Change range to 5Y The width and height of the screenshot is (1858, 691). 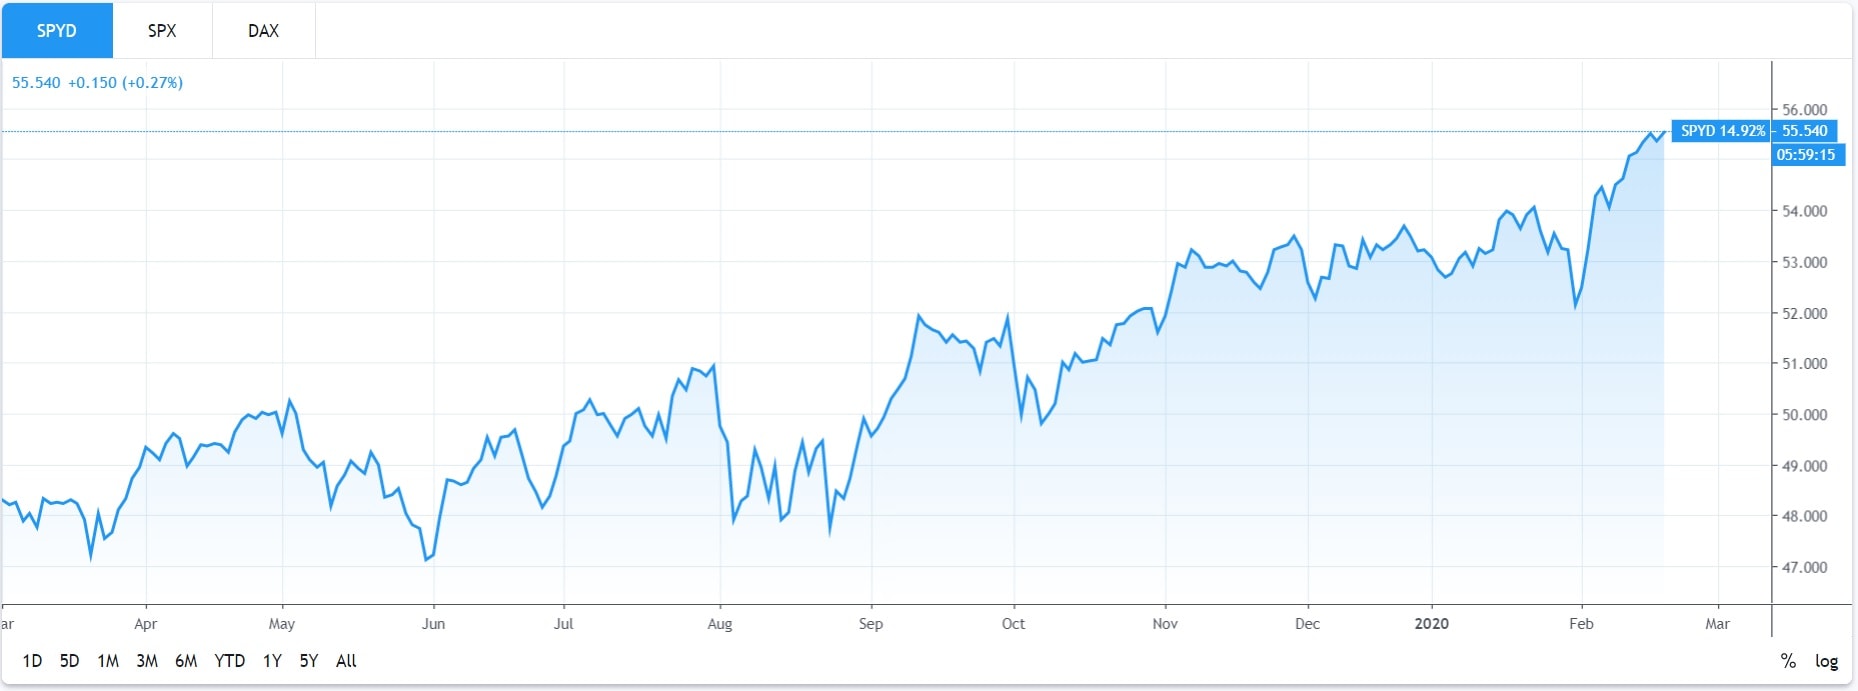click(309, 661)
